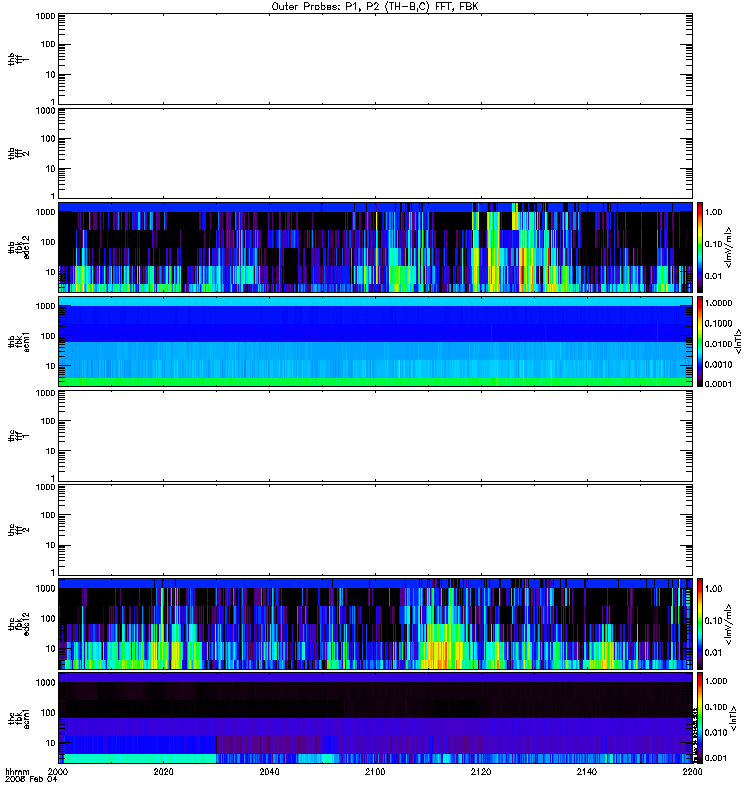Click the '1000' y-tick of the thb fff 1 panel
The width and height of the screenshot is (750, 800).
pos(45,16)
